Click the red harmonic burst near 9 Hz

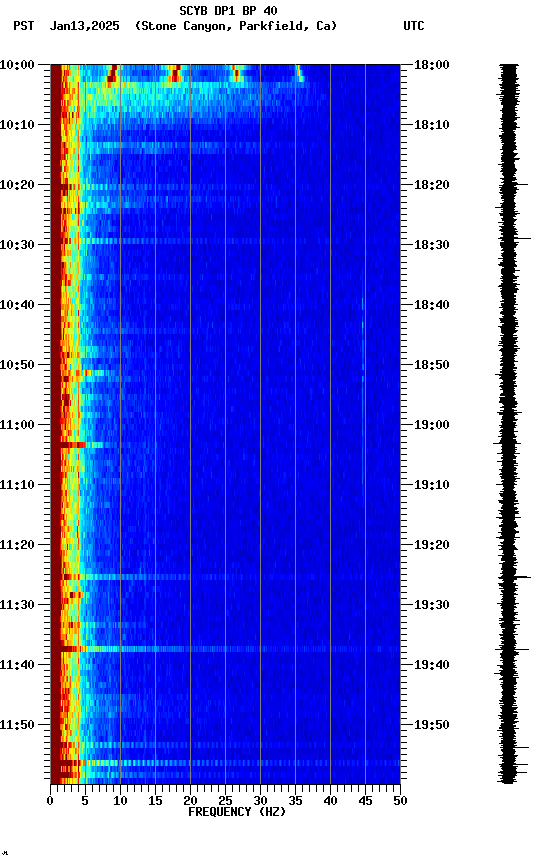click(x=112, y=74)
